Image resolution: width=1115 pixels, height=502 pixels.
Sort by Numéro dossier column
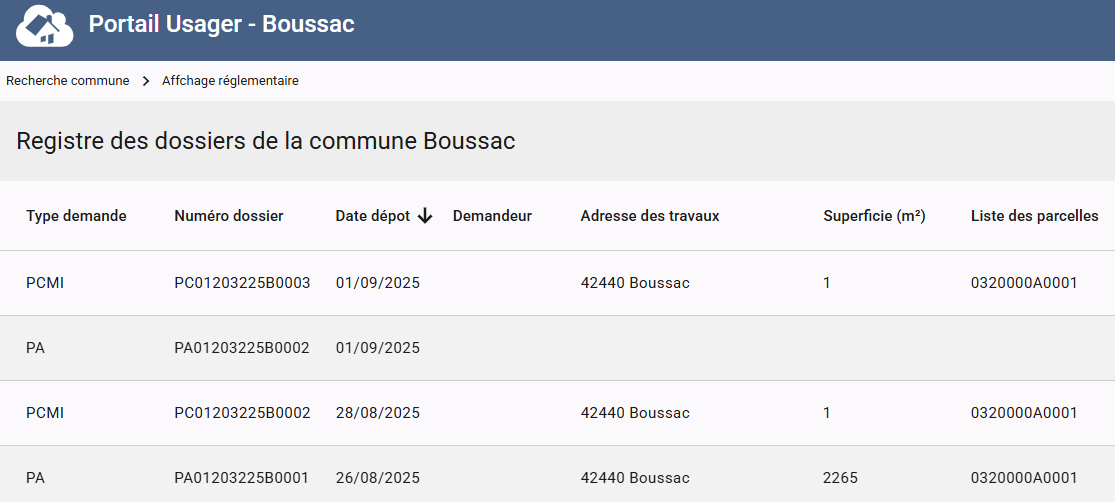click(x=228, y=216)
